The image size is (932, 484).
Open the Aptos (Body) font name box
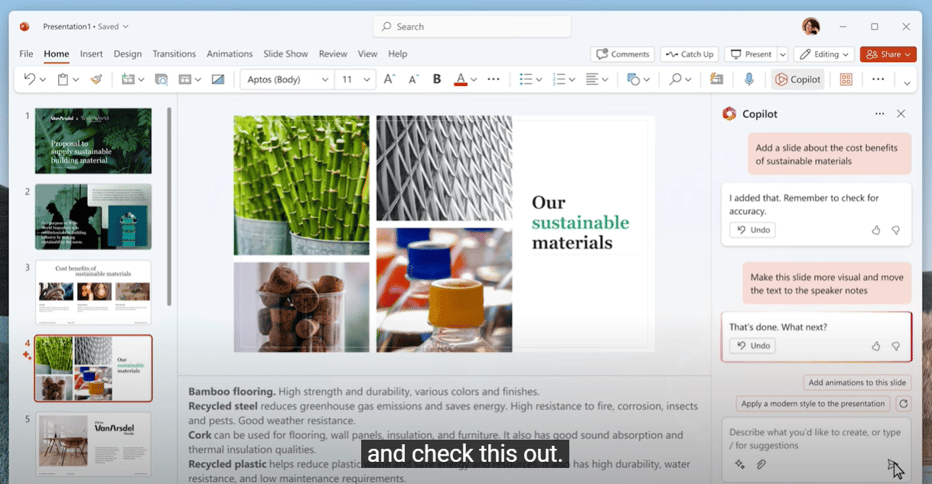[x=287, y=79]
